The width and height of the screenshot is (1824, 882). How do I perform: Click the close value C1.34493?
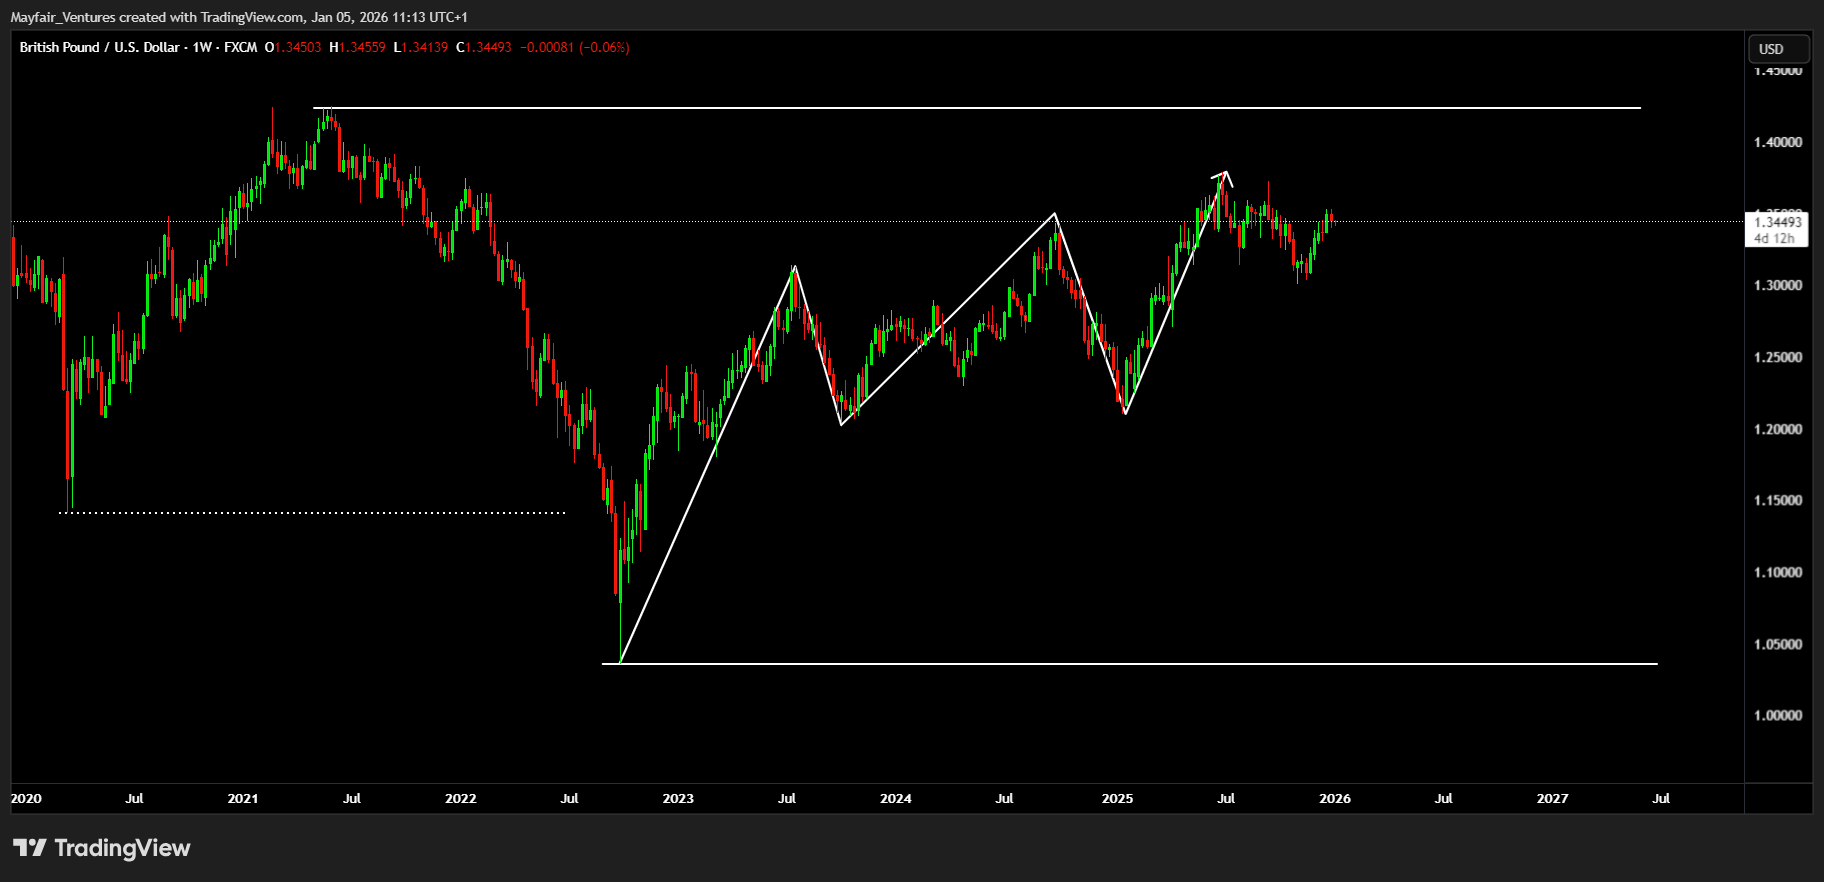484,47
